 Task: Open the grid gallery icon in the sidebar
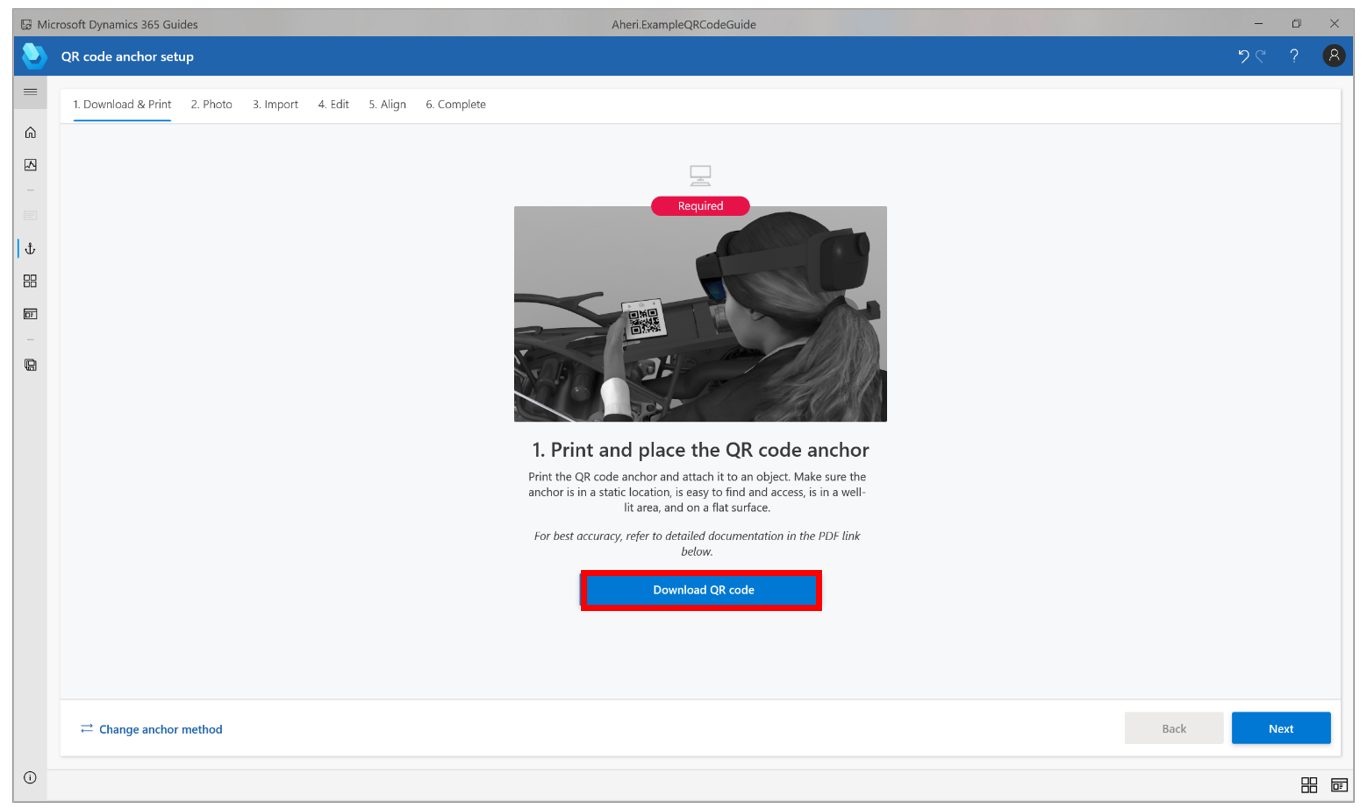pyautogui.click(x=30, y=281)
